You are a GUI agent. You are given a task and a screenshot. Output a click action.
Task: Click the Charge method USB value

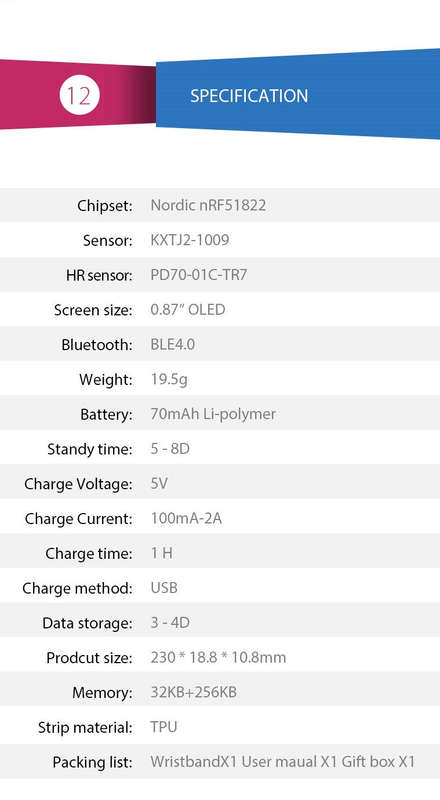164,588
